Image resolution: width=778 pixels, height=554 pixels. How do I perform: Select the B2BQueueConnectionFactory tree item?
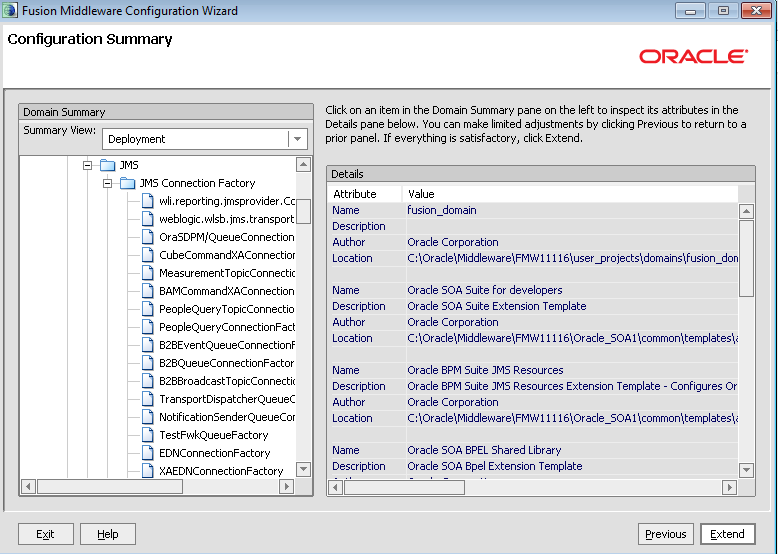pyautogui.click(x=226, y=363)
